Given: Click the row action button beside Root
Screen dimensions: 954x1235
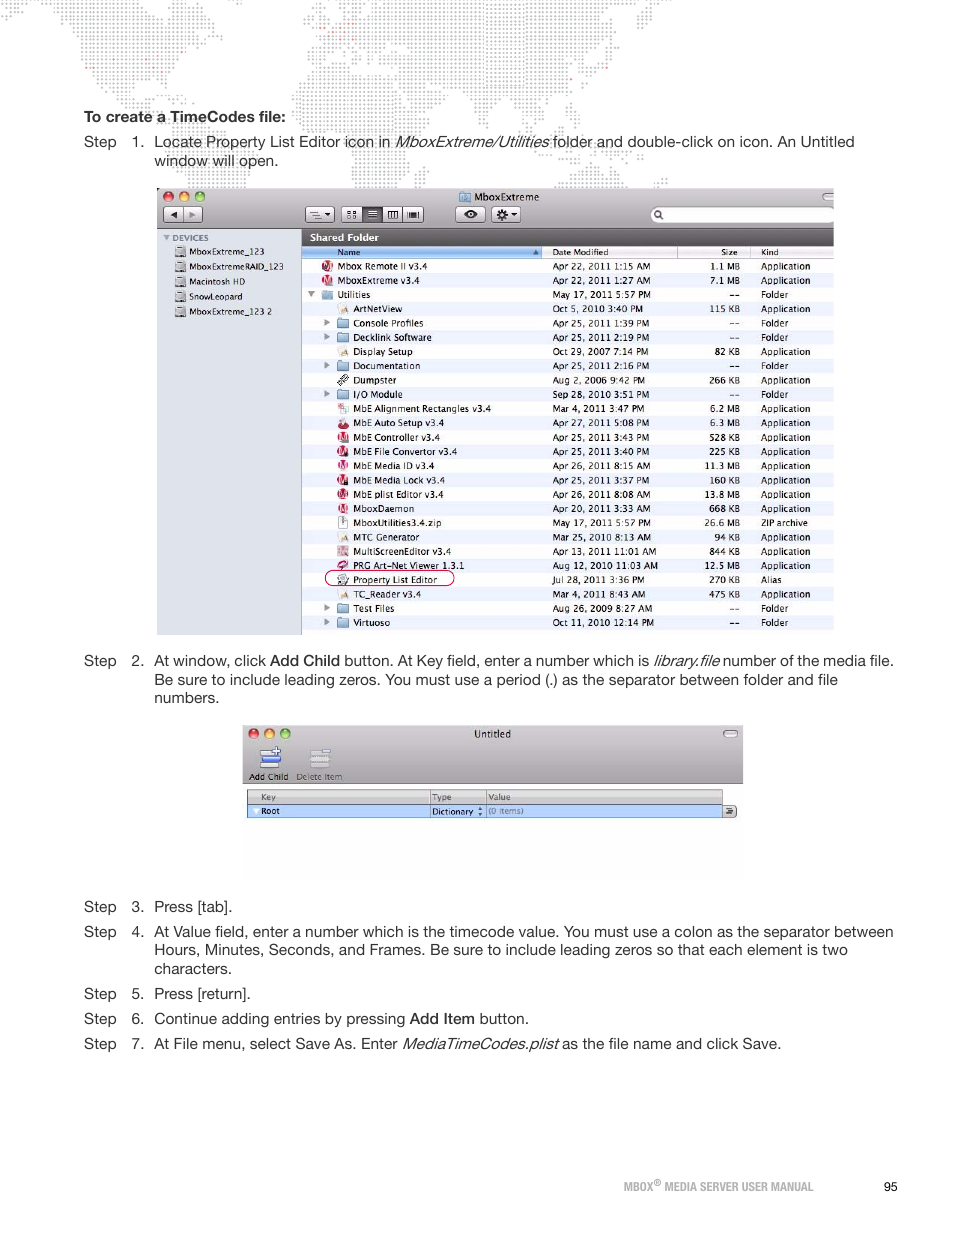Looking at the screenshot, I should coord(730,812).
